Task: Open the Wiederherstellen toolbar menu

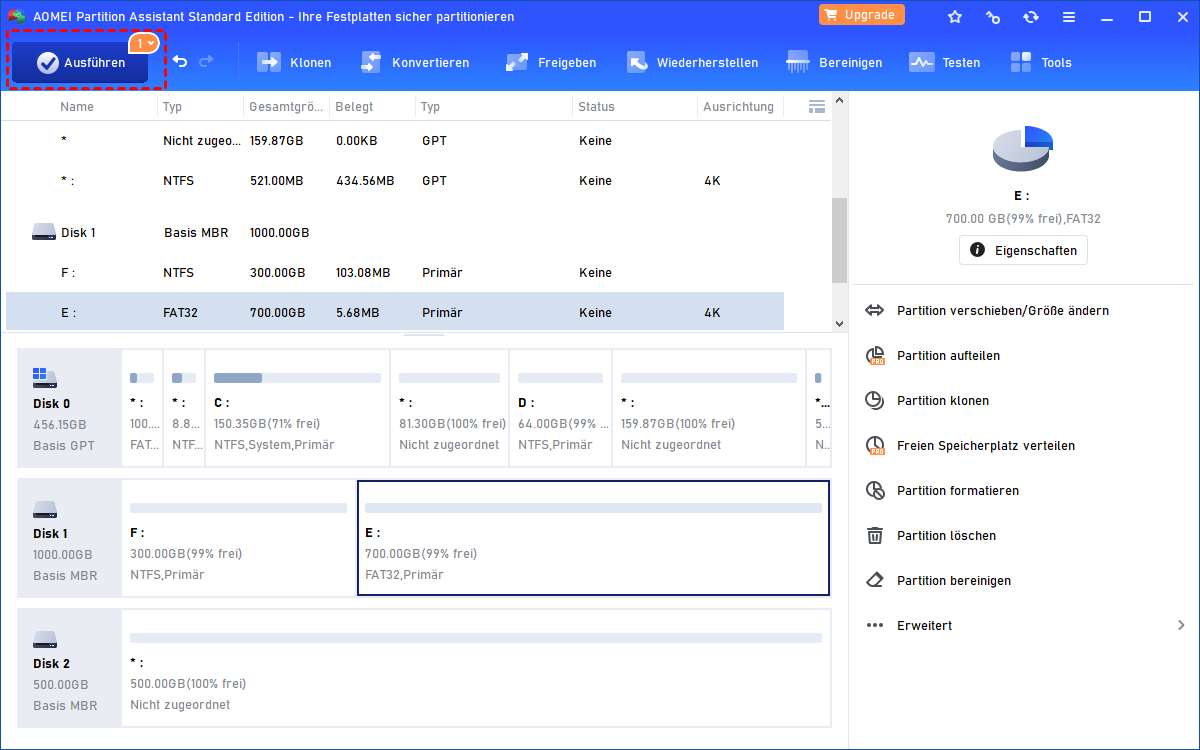Action: [x=692, y=62]
